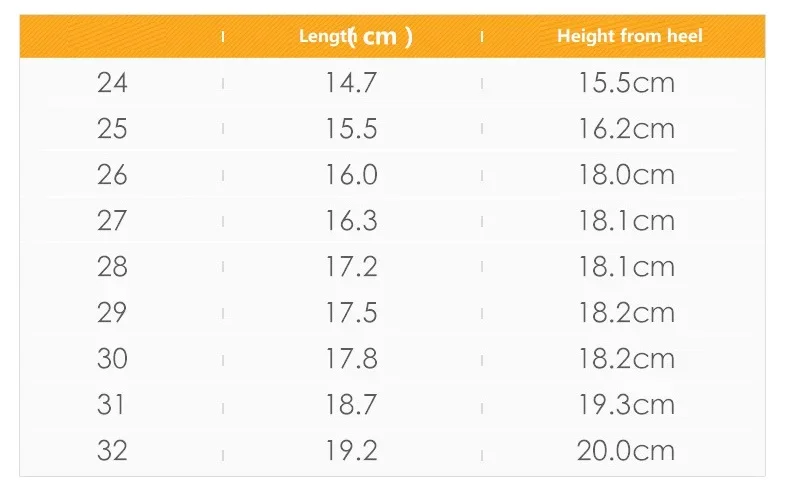Click the 19.3cm height value
The height and width of the screenshot is (494, 789).
[626, 404]
